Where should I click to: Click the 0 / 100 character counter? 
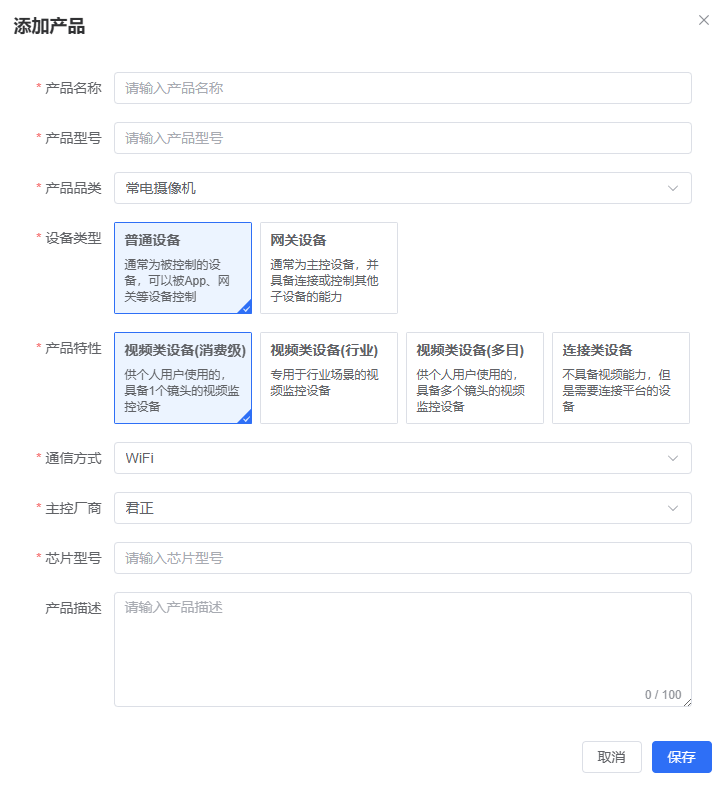coord(663,695)
